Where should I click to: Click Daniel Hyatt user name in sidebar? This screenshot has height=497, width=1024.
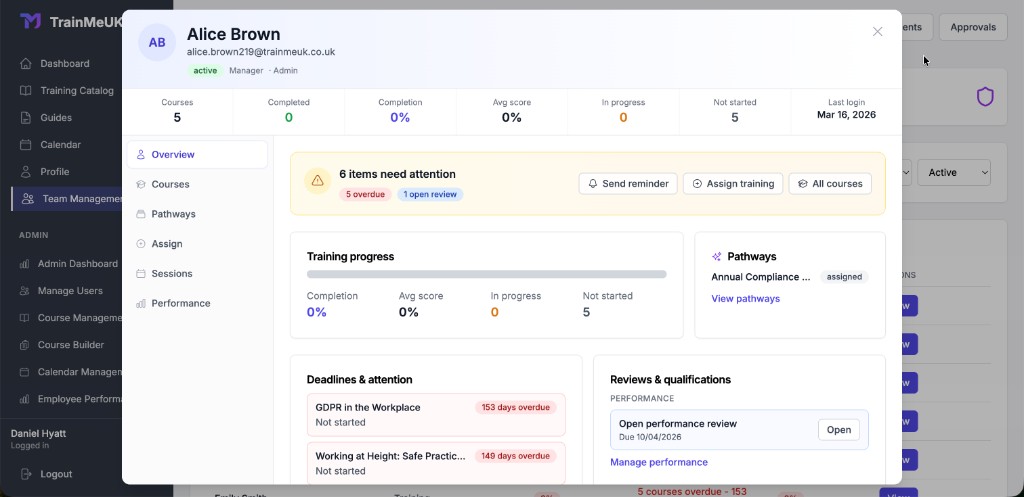39,434
